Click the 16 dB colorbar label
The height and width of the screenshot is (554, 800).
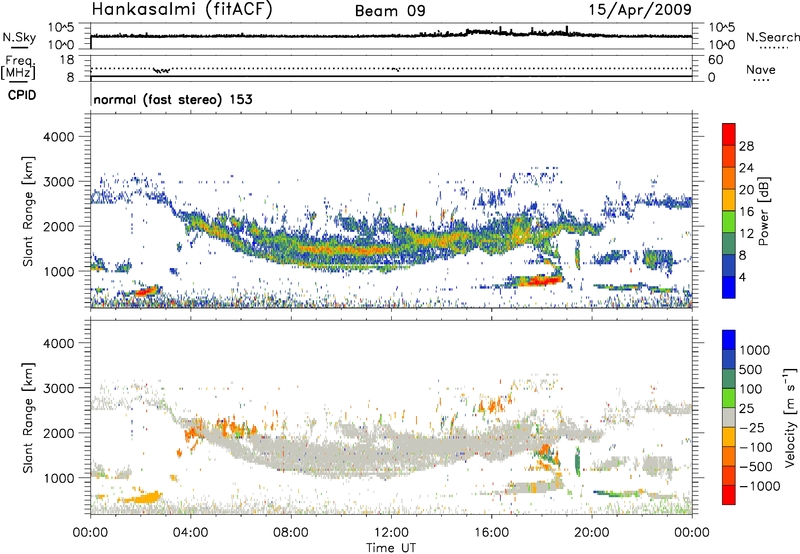pyautogui.click(x=746, y=212)
